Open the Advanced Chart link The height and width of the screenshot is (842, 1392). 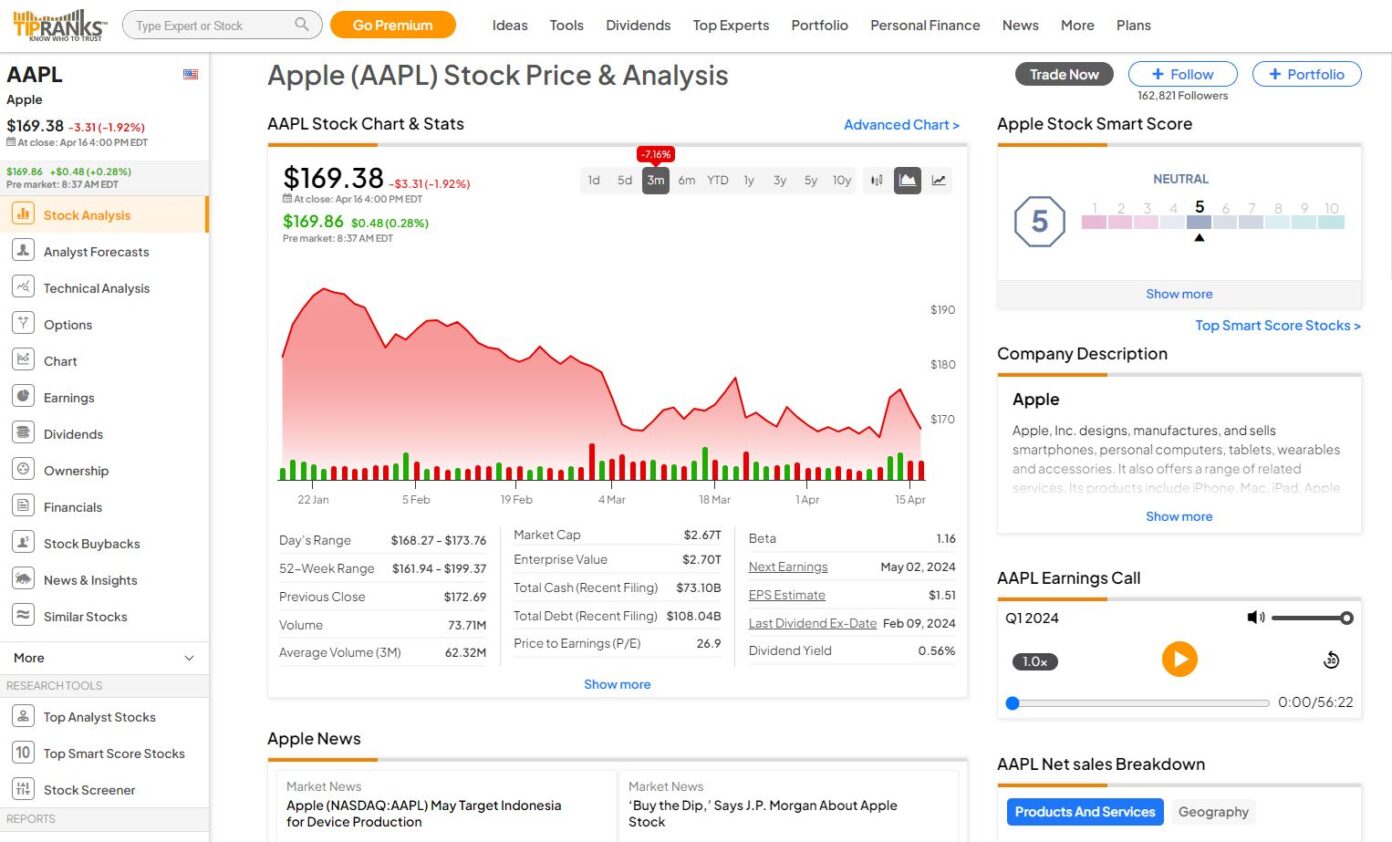coord(901,125)
